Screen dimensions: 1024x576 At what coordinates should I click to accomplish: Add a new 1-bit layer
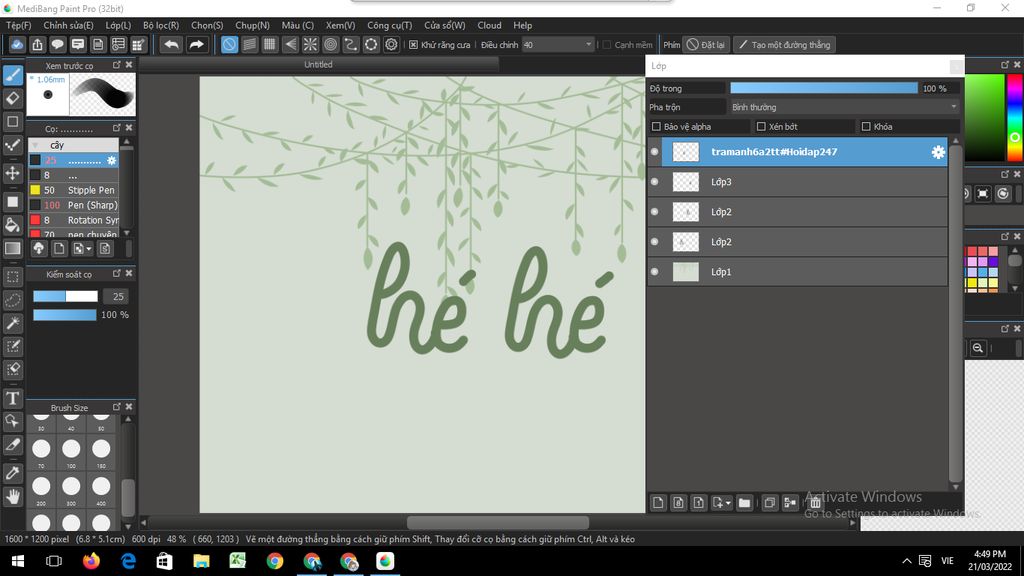tap(699, 503)
